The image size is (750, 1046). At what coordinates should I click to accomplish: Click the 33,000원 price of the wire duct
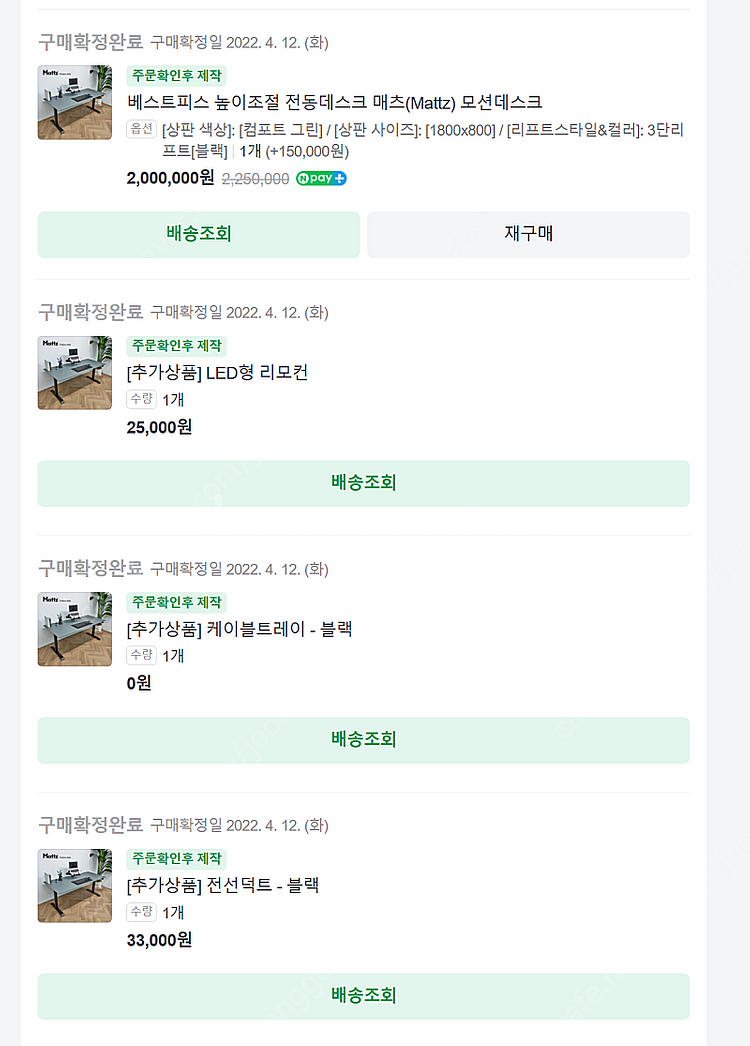(159, 940)
